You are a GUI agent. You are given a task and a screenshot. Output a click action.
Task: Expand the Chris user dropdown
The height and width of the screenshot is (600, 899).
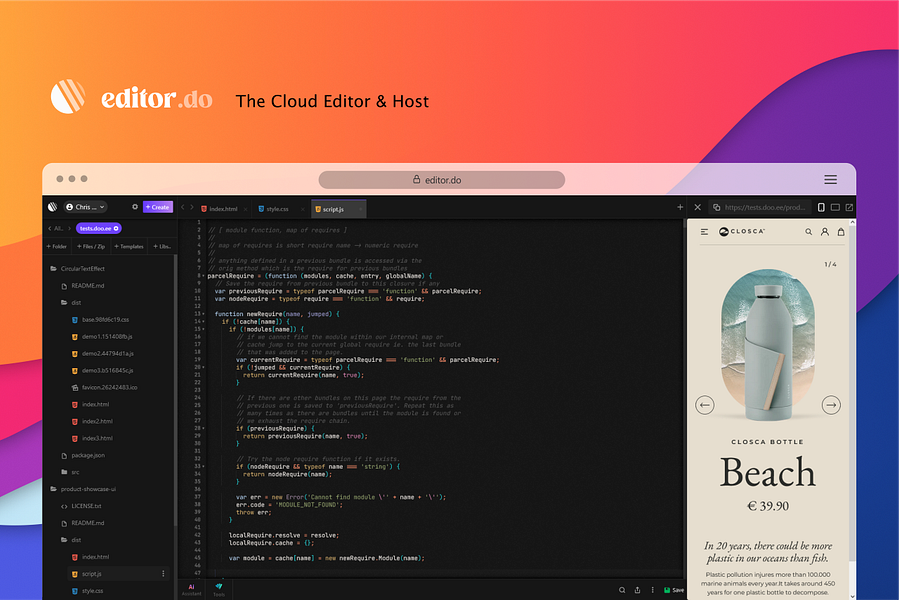coord(85,207)
